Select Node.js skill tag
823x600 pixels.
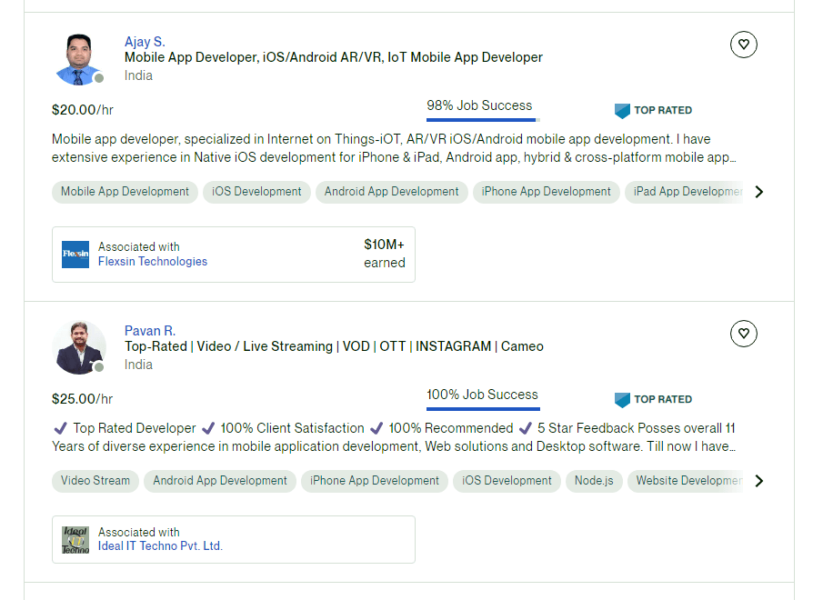[593, 481]
